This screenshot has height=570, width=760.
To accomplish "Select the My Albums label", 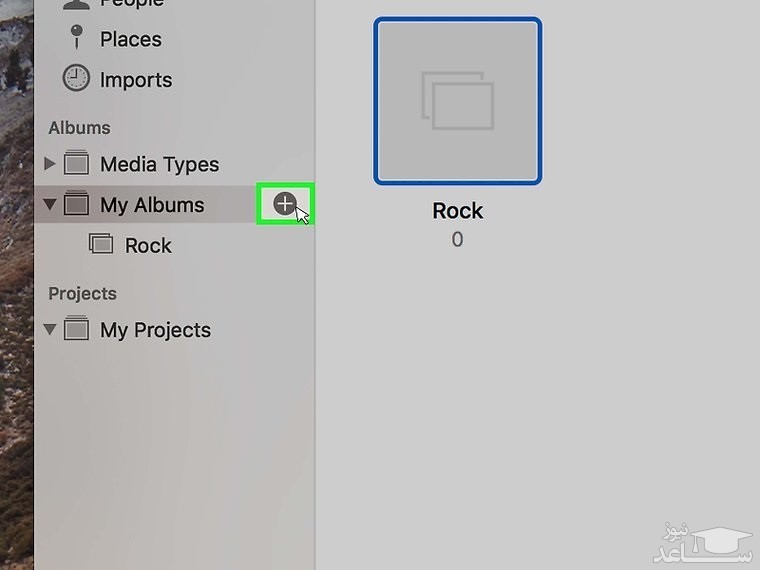I will 152,205.
